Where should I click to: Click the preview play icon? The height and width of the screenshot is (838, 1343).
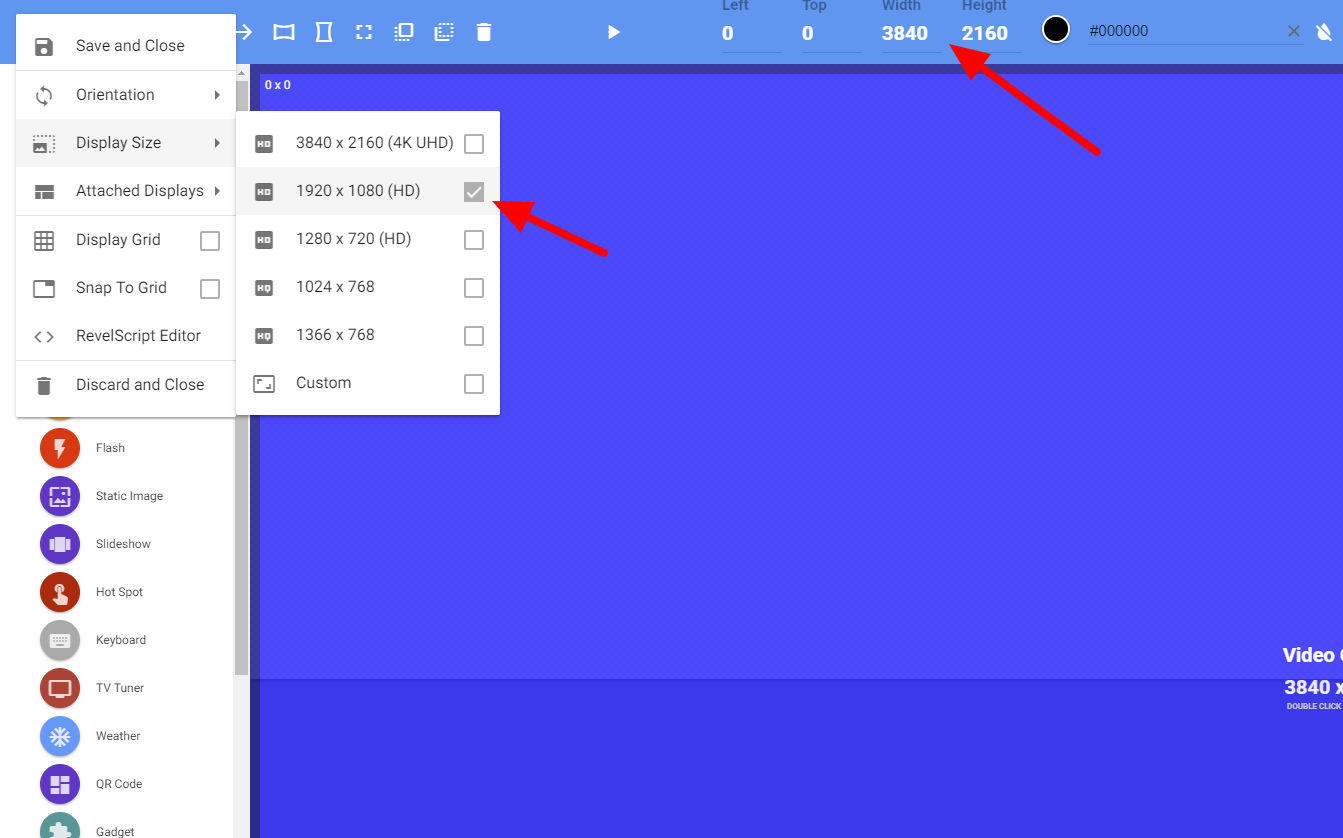click(x=613, y=31)
